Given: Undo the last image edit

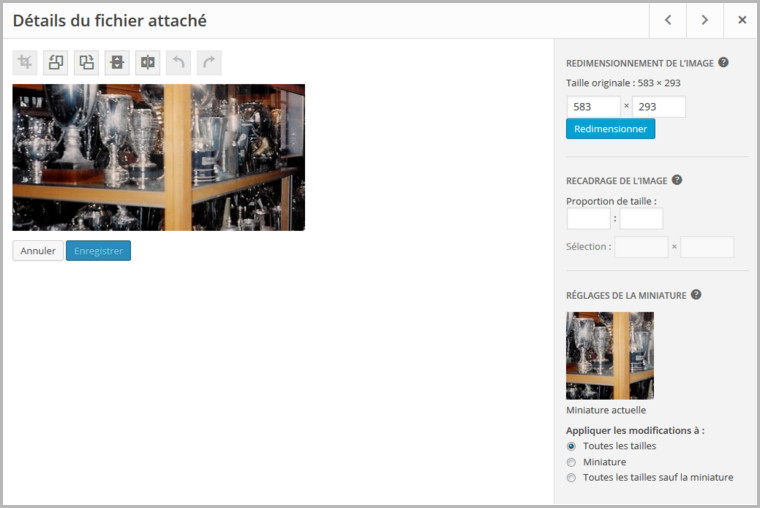Looking at the screenshot, I should click(x=178, y=63).
